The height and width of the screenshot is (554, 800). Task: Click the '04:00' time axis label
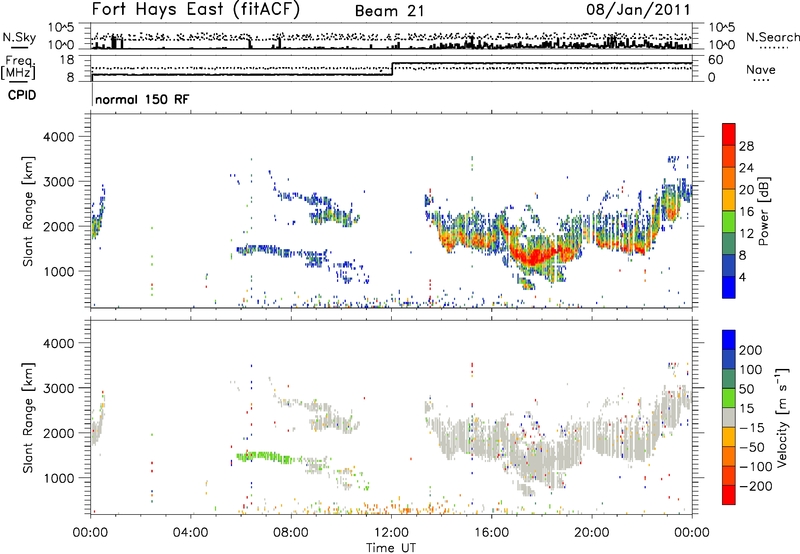pos(190,533)
